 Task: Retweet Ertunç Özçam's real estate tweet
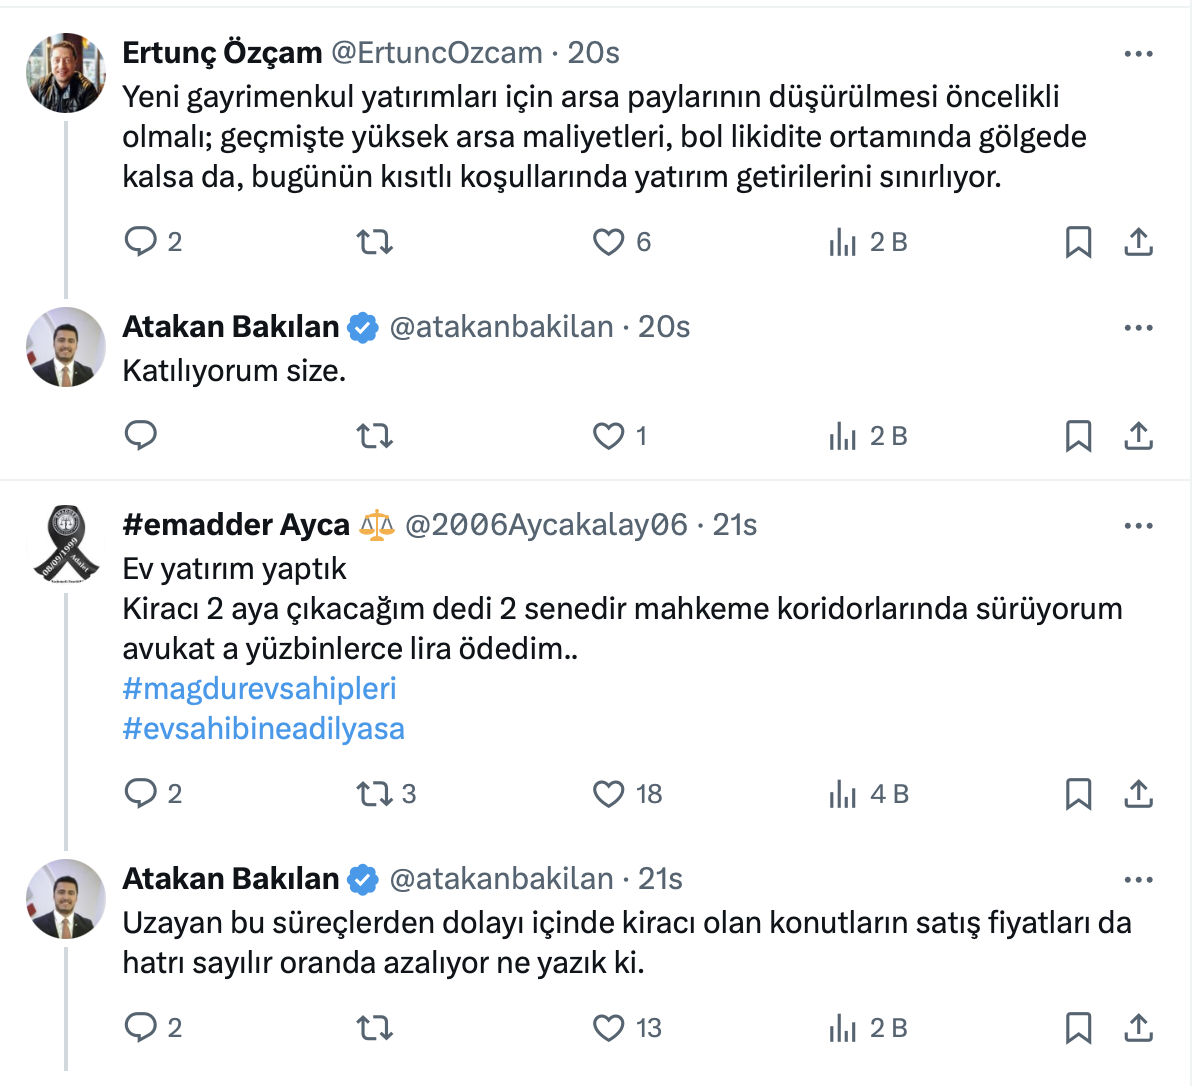pyautogui.click(x=375, y=242)
